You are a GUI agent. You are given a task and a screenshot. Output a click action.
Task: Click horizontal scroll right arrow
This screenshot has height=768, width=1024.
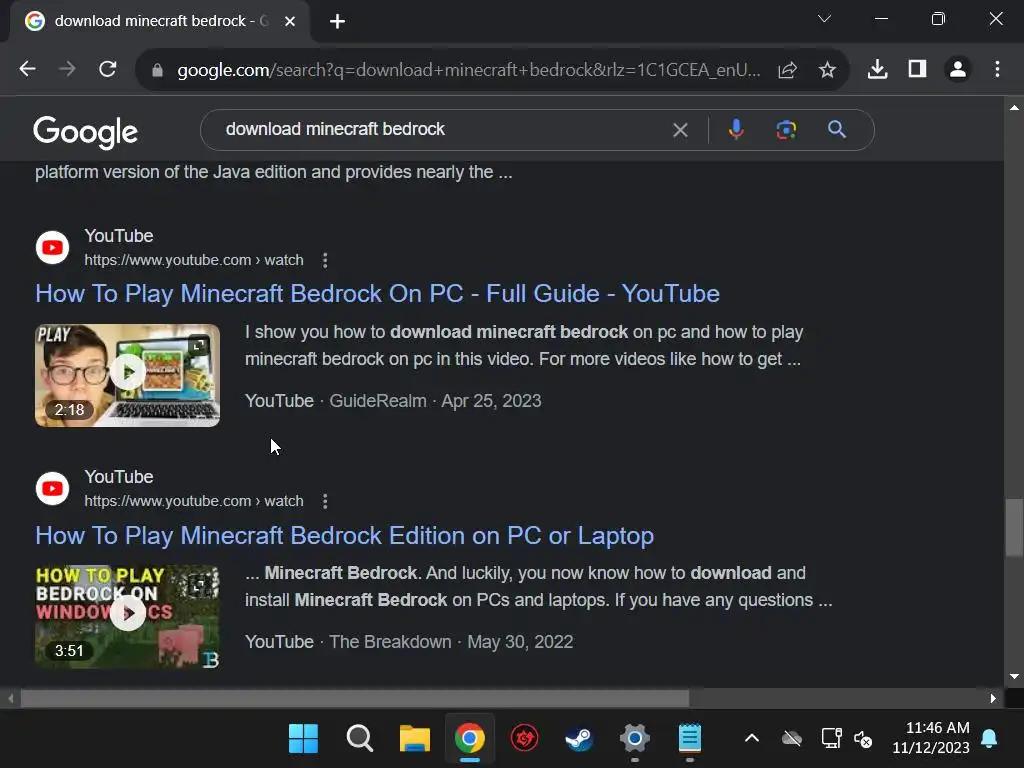tap(993, 698)
